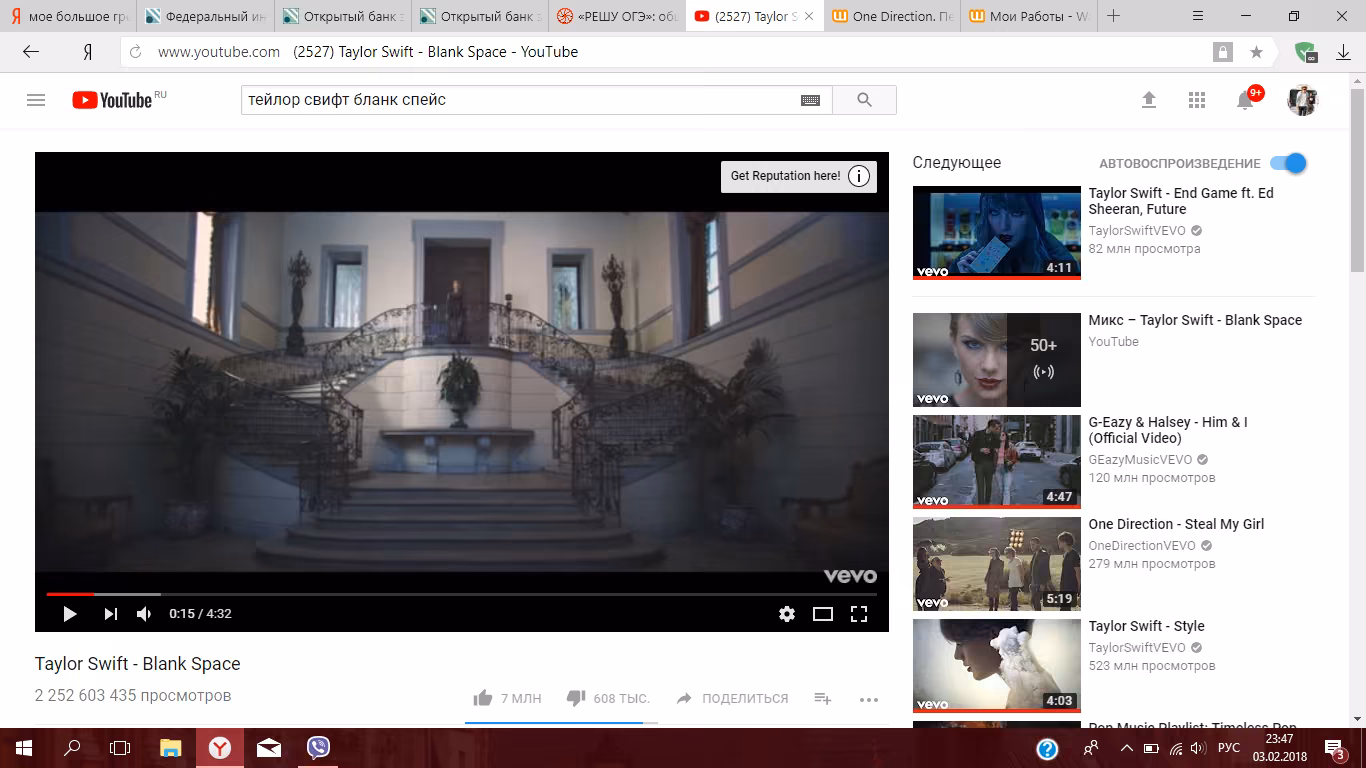
Task: Click the Him & I thumbnail
Action: point(997,462)
